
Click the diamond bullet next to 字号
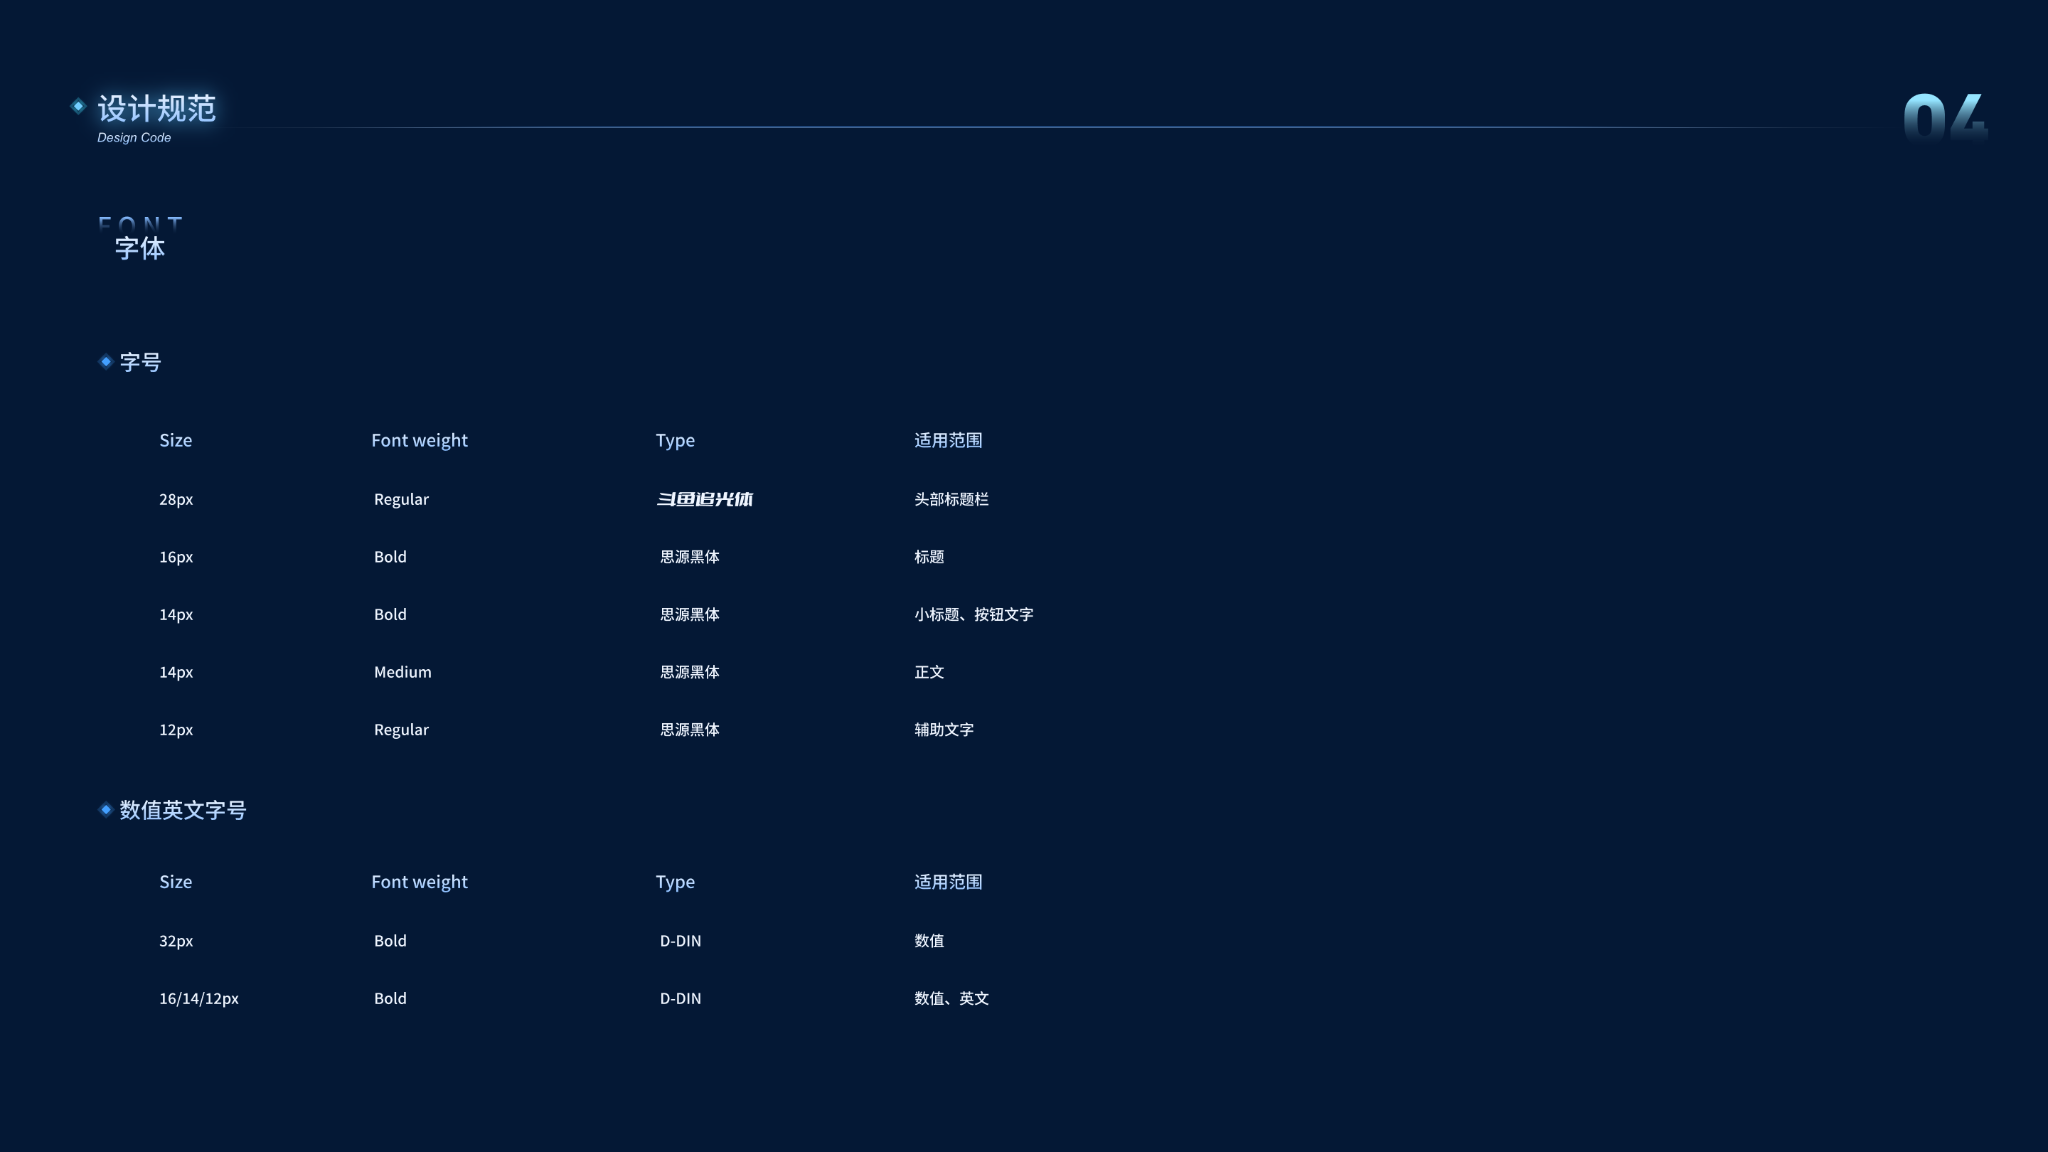point(105,362)
